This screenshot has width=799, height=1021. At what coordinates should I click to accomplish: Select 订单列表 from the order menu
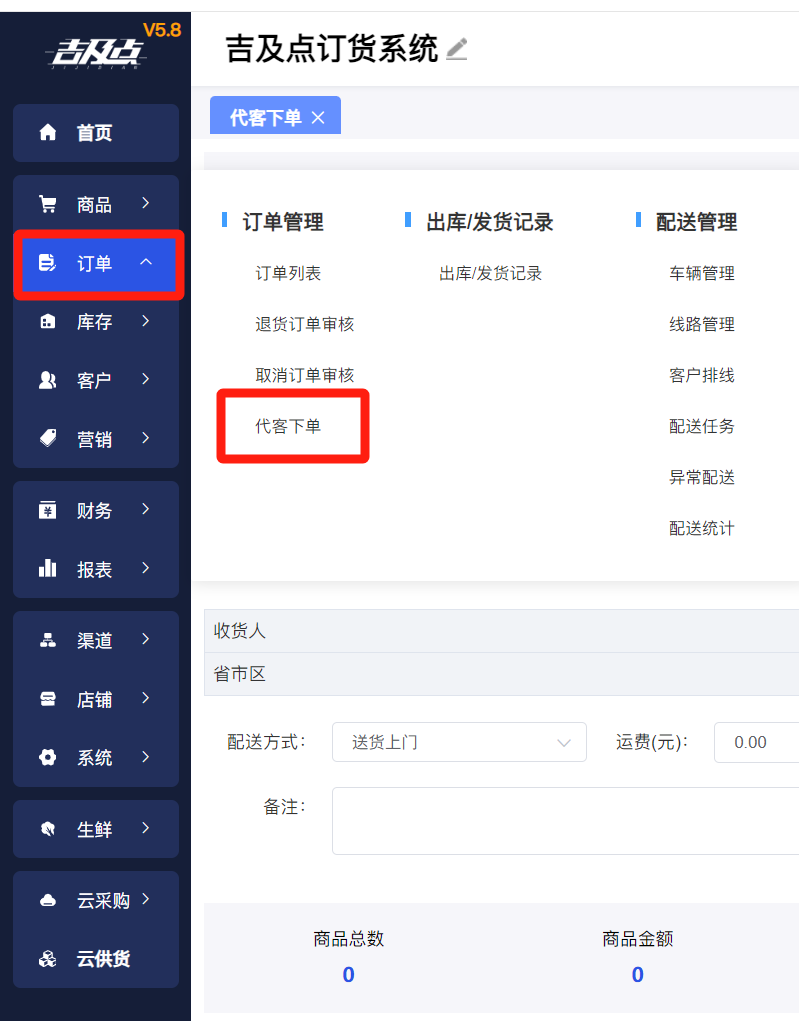click(x=288, y=273)
